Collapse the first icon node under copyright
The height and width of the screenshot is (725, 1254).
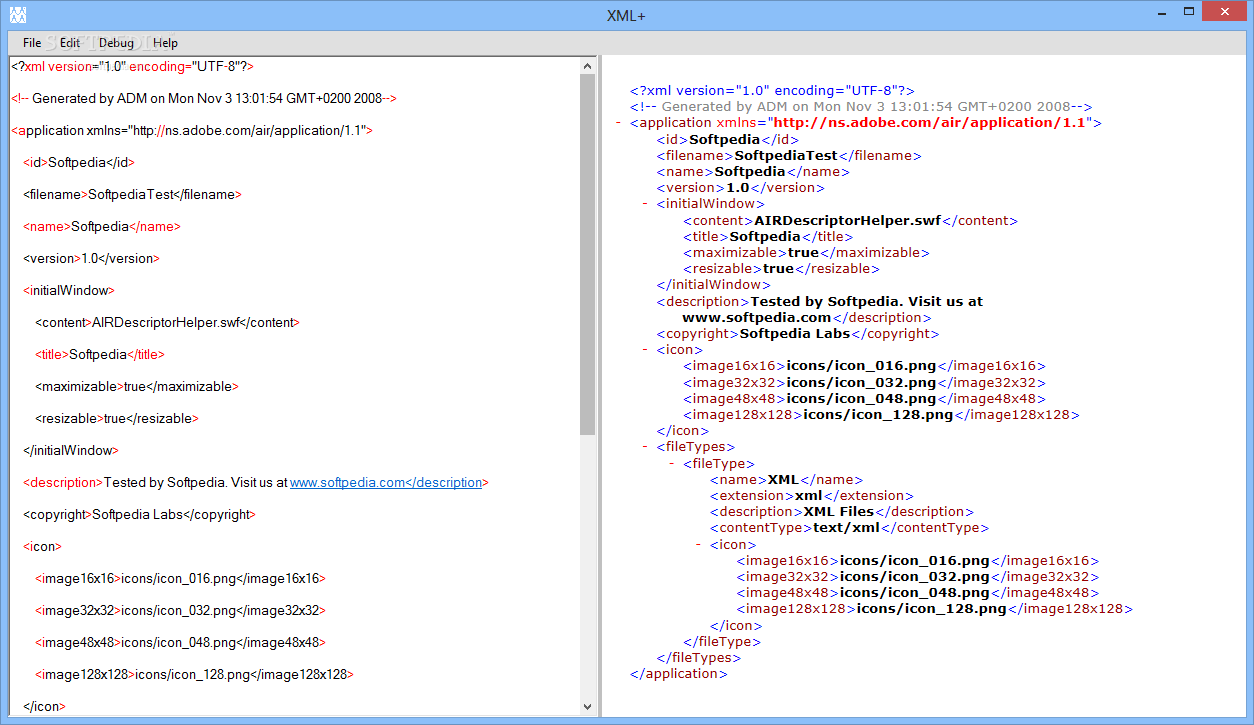pyautogui.click(x=646, y=350)
